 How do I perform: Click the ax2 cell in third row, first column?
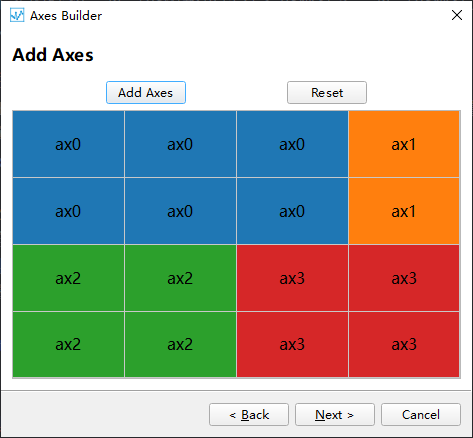click(x=68, y=278)
